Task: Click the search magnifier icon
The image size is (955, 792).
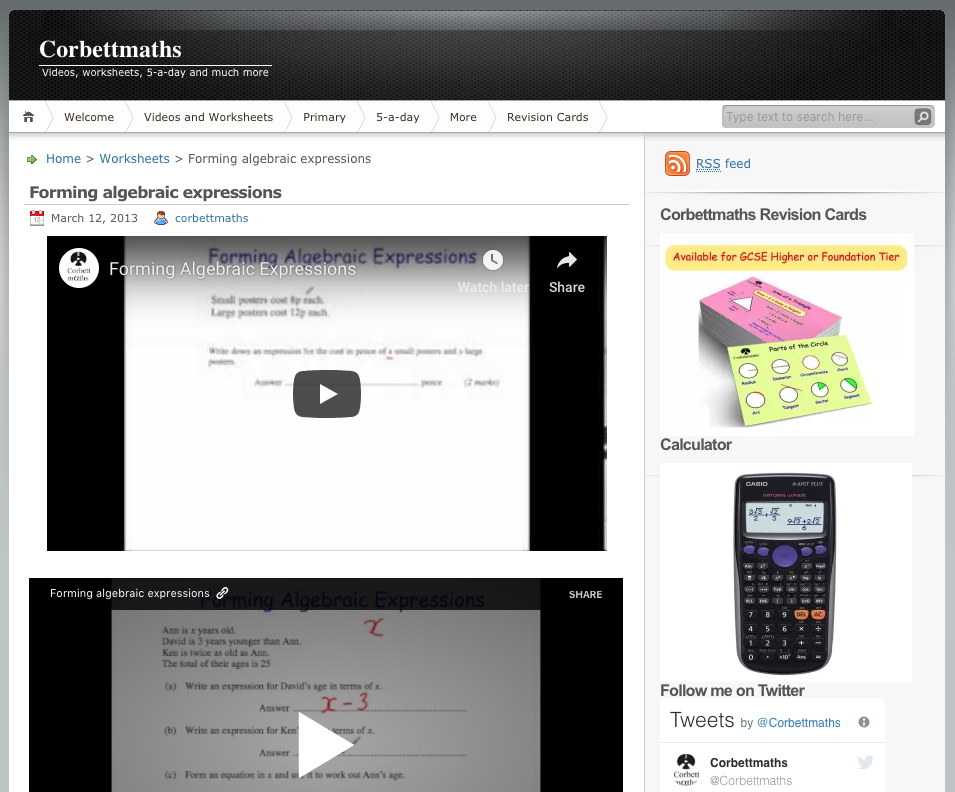Action: (922, 117)
